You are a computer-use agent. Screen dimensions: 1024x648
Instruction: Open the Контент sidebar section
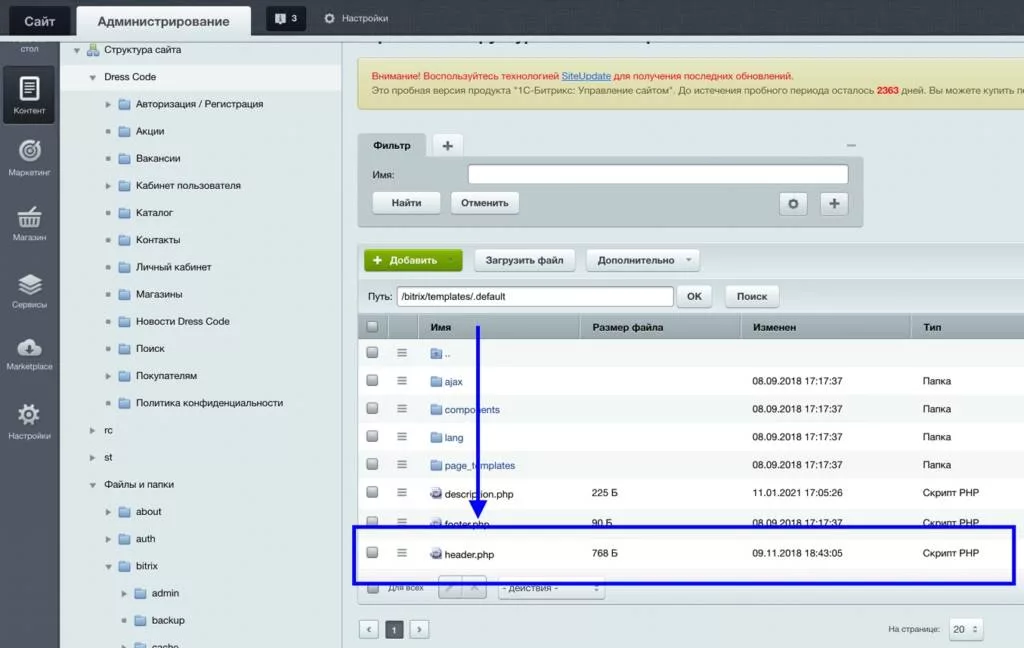[x=29, y=95]
